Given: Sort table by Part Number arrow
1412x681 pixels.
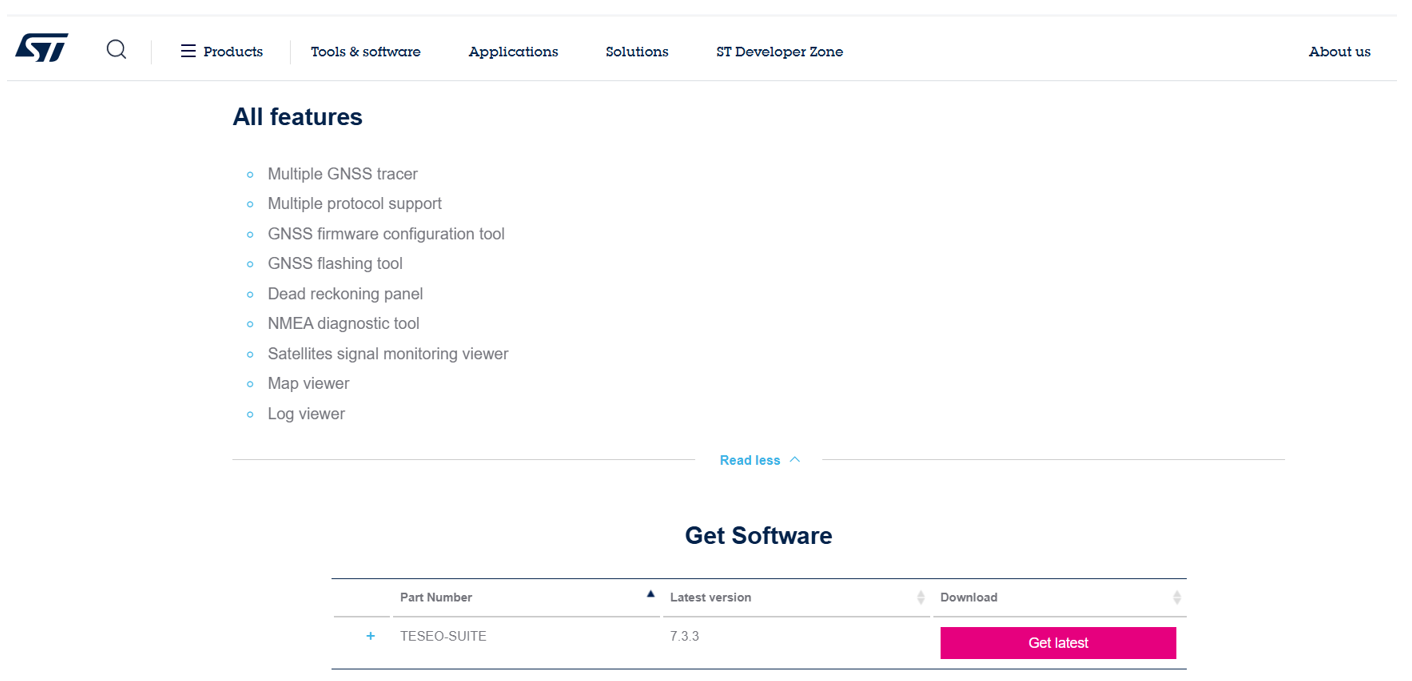Looking at the screenshot, I should pyautogui.click(x=650, y=595).
